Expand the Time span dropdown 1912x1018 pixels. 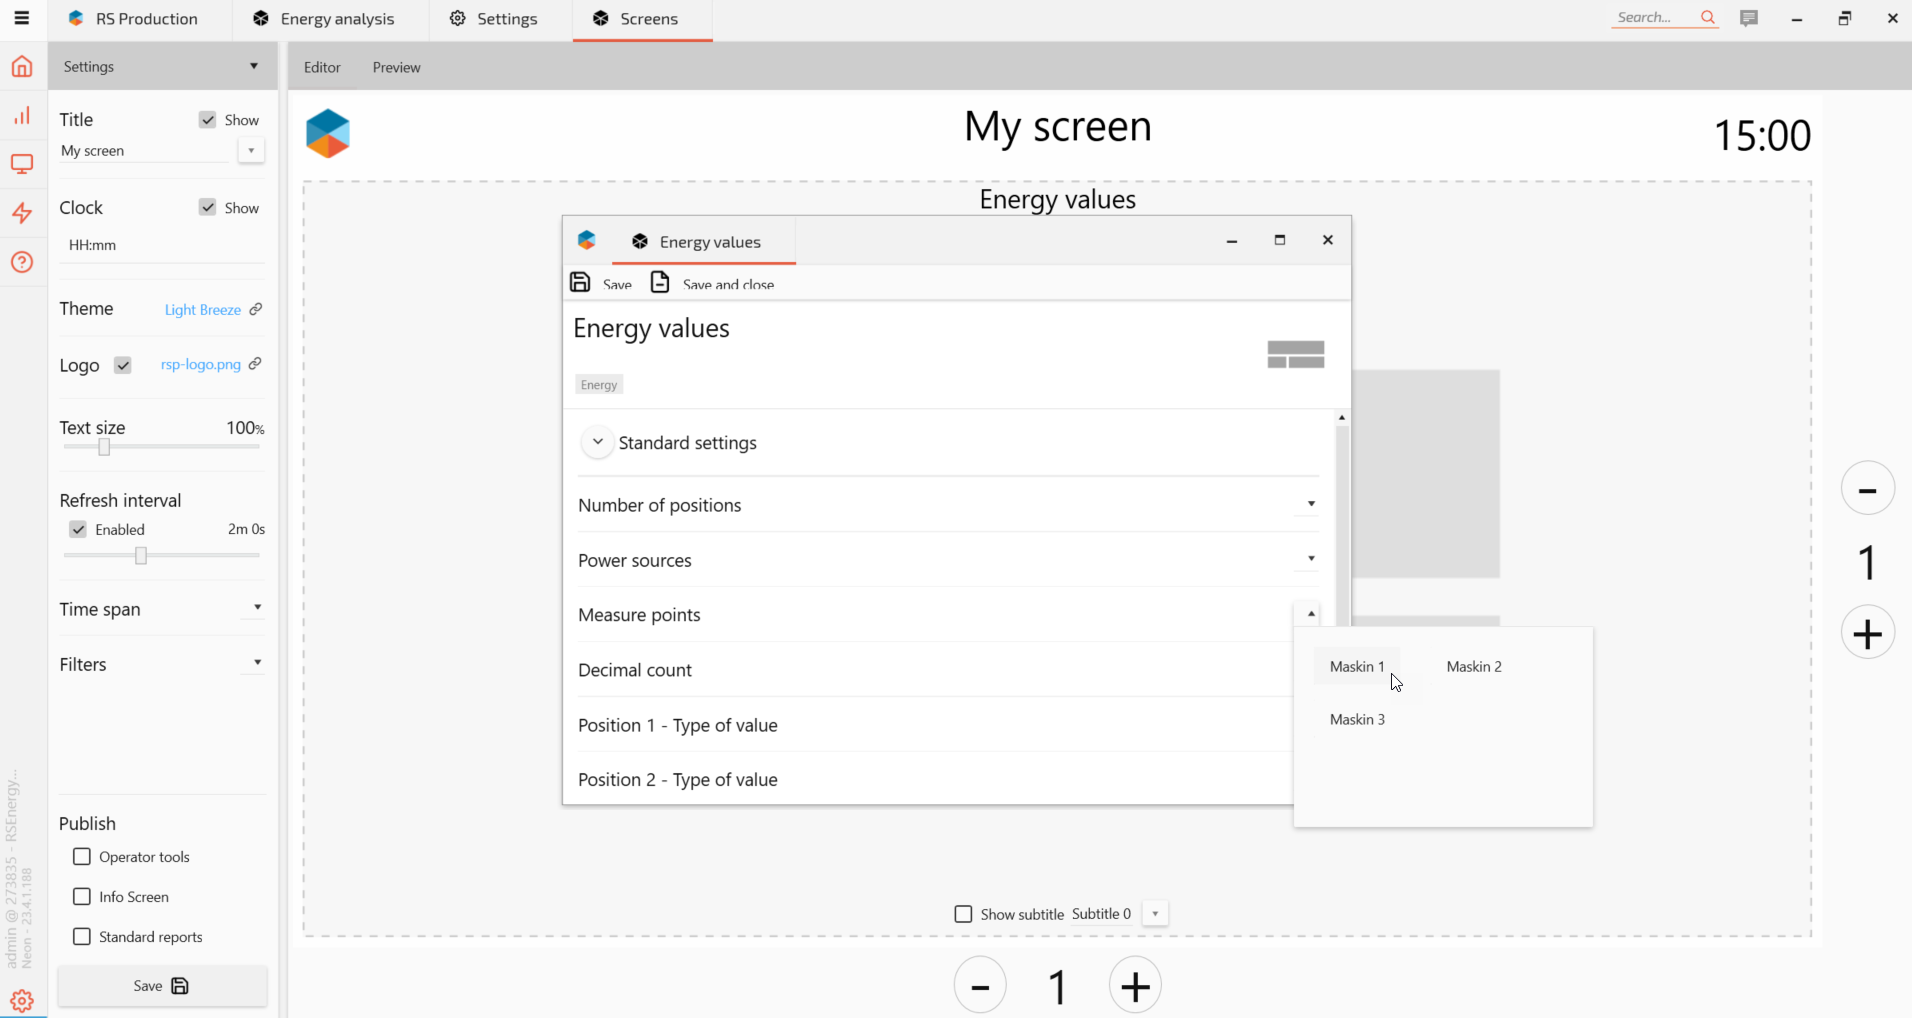[x=257, y=608]
